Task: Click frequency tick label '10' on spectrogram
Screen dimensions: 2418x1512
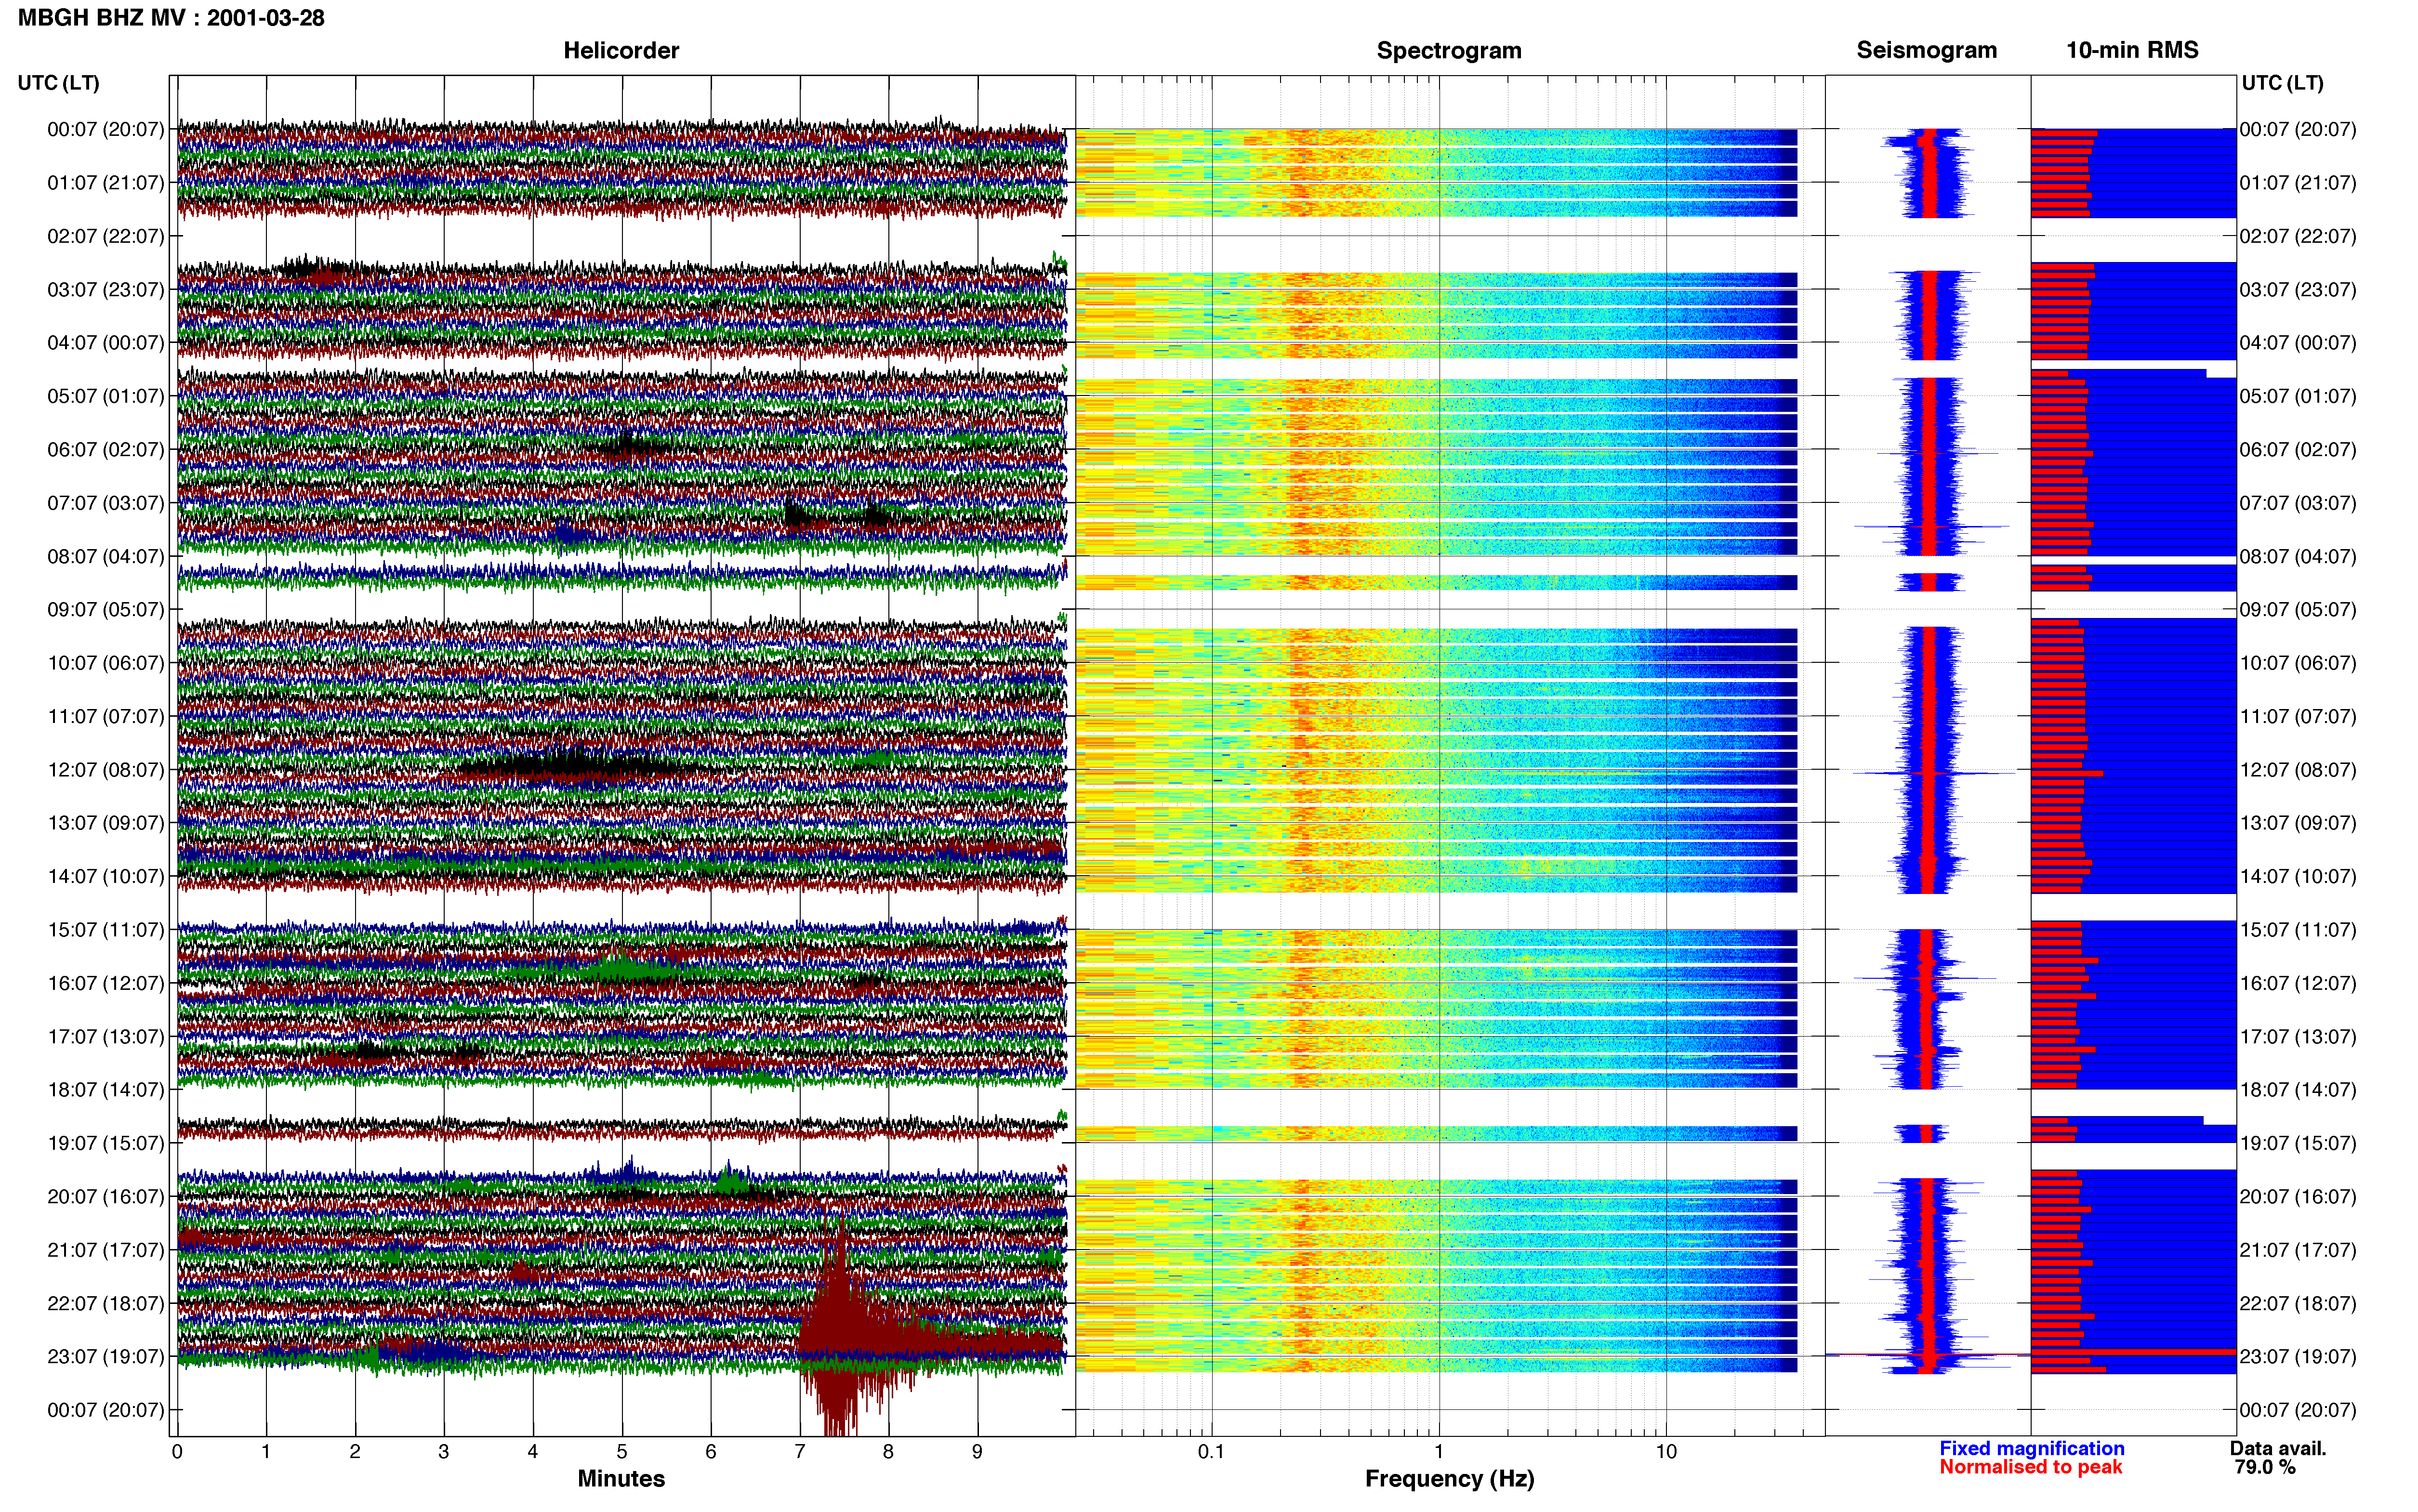Action: click(x=1666, y=1451)
